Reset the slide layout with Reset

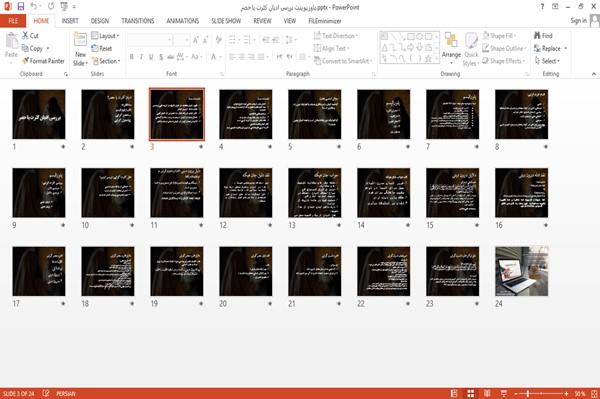[102, 48]
